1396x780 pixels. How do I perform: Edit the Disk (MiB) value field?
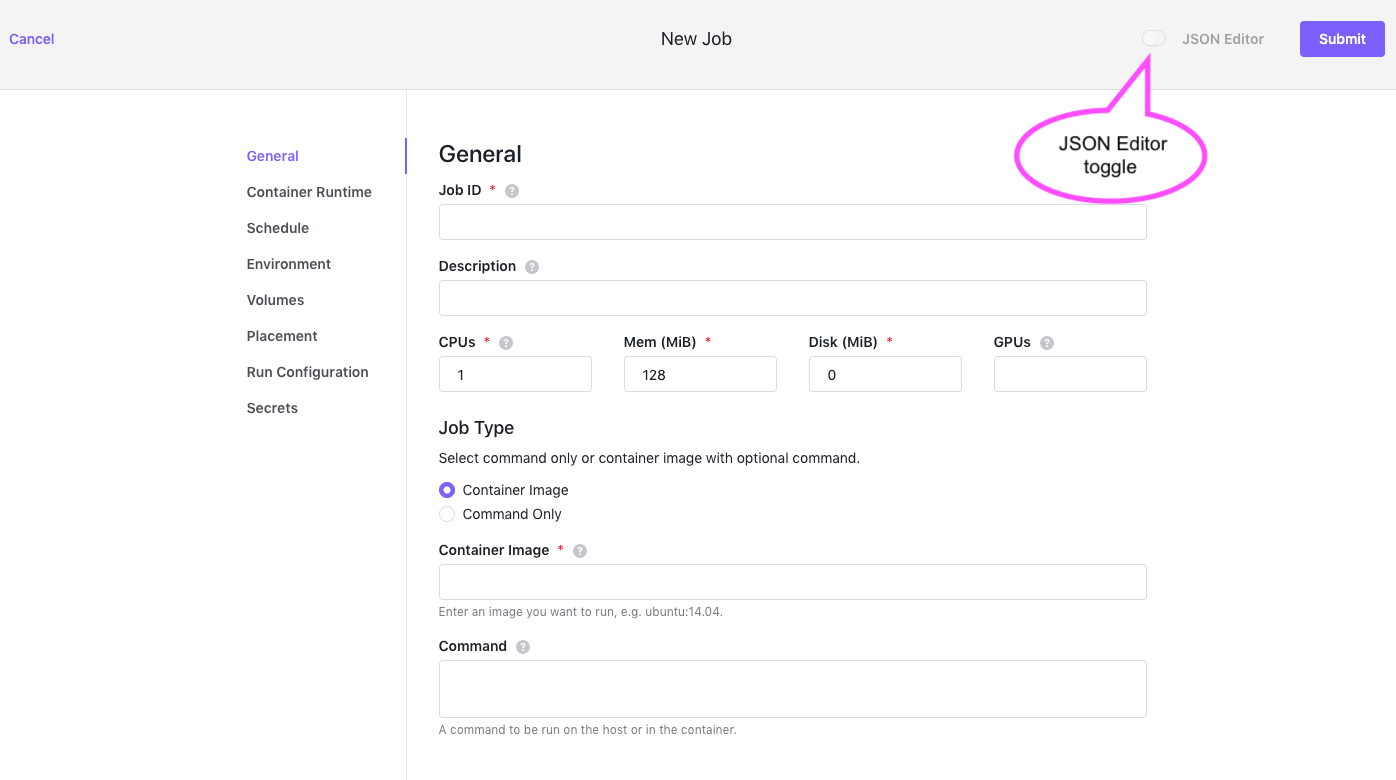click(885, 374)
